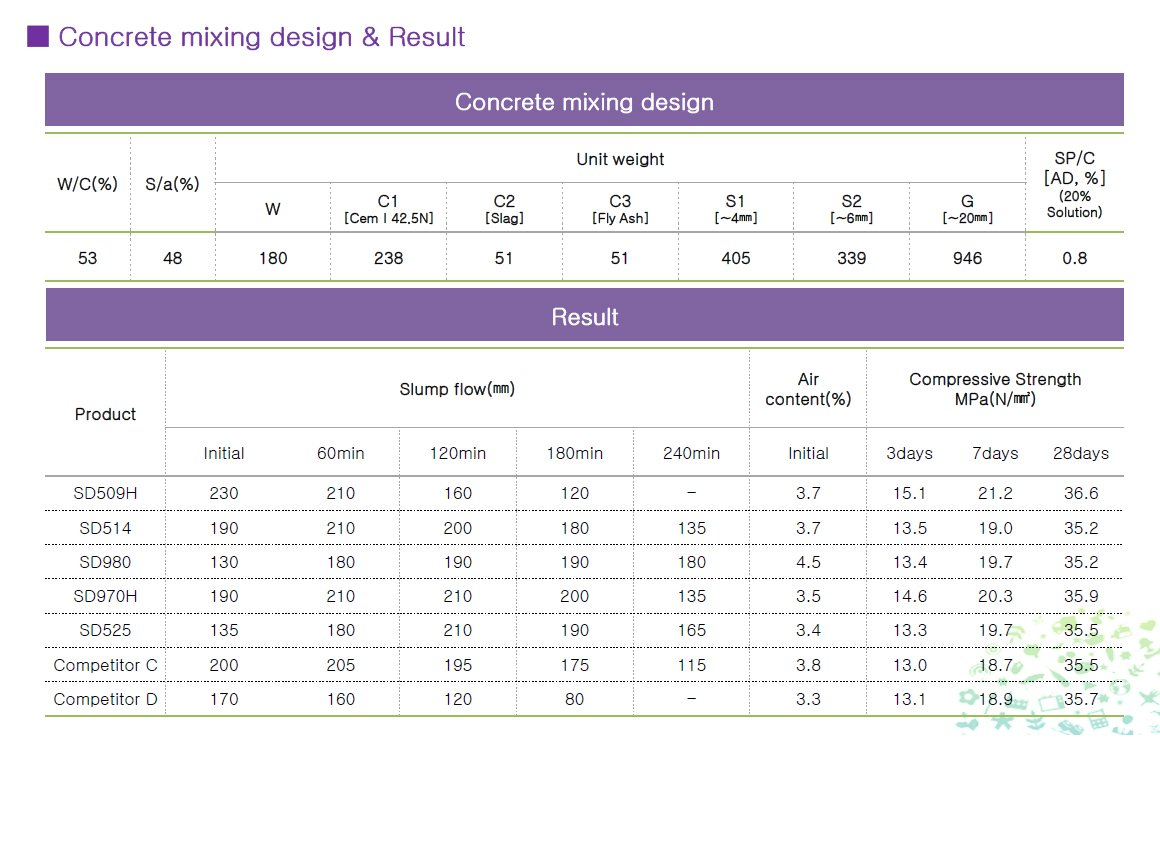
Task: Click Competitor D air content '3.3'
Action: 808,699
